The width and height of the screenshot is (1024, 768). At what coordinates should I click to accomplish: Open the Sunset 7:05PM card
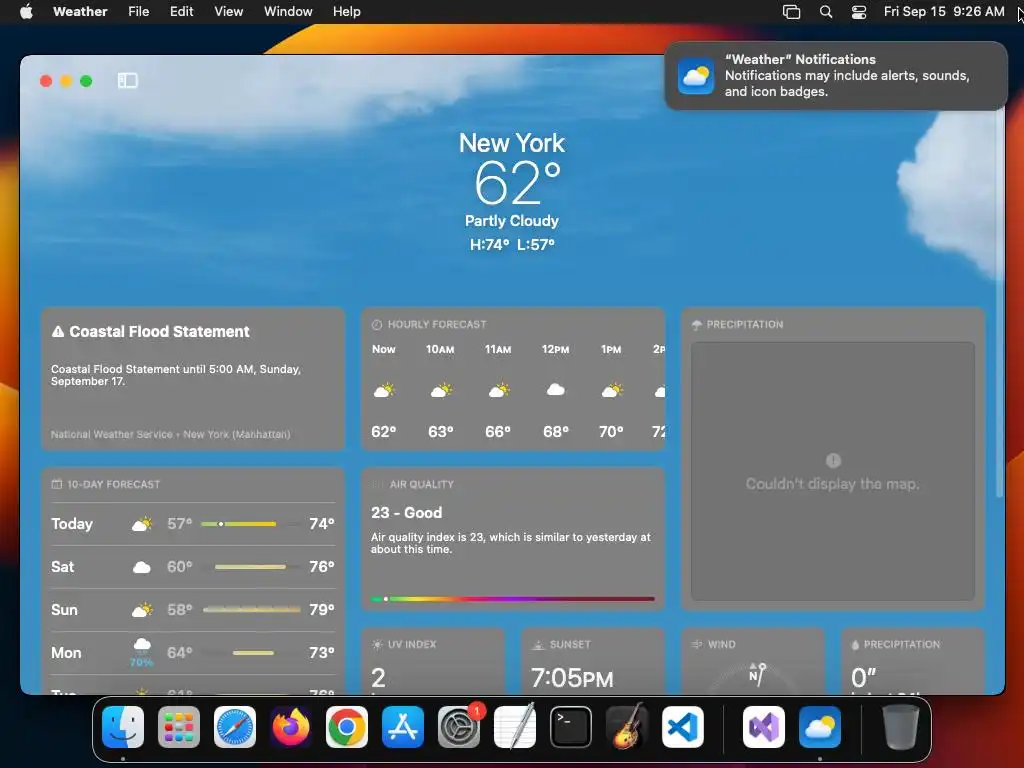click(x=593, y=661)
